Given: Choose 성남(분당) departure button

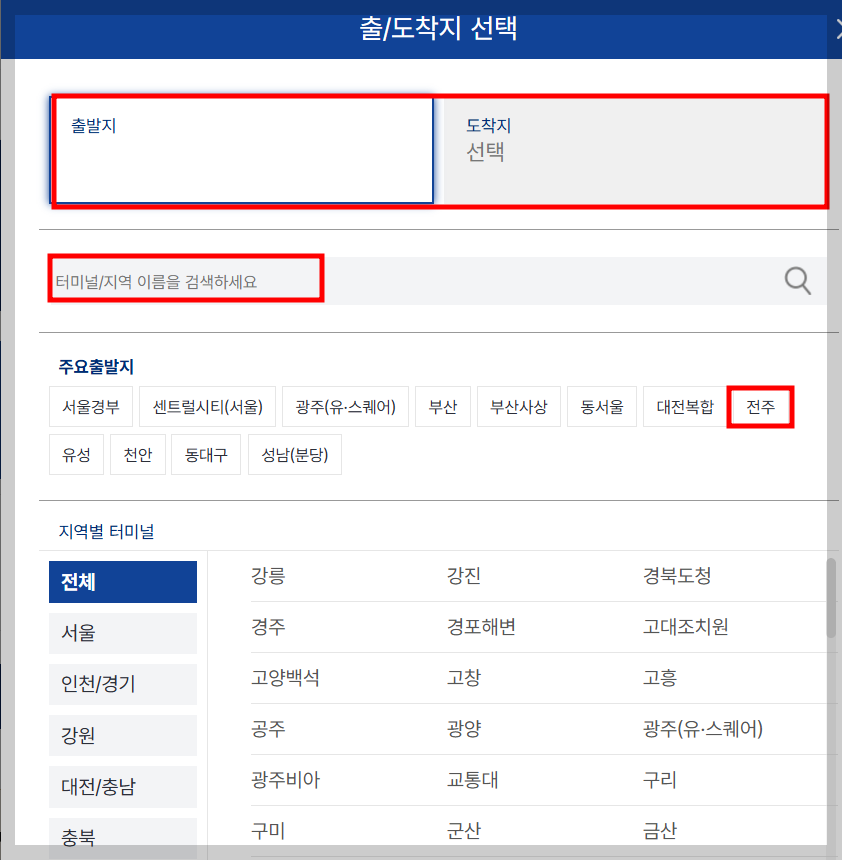Looking at the screenshot, I should point(295,455).
